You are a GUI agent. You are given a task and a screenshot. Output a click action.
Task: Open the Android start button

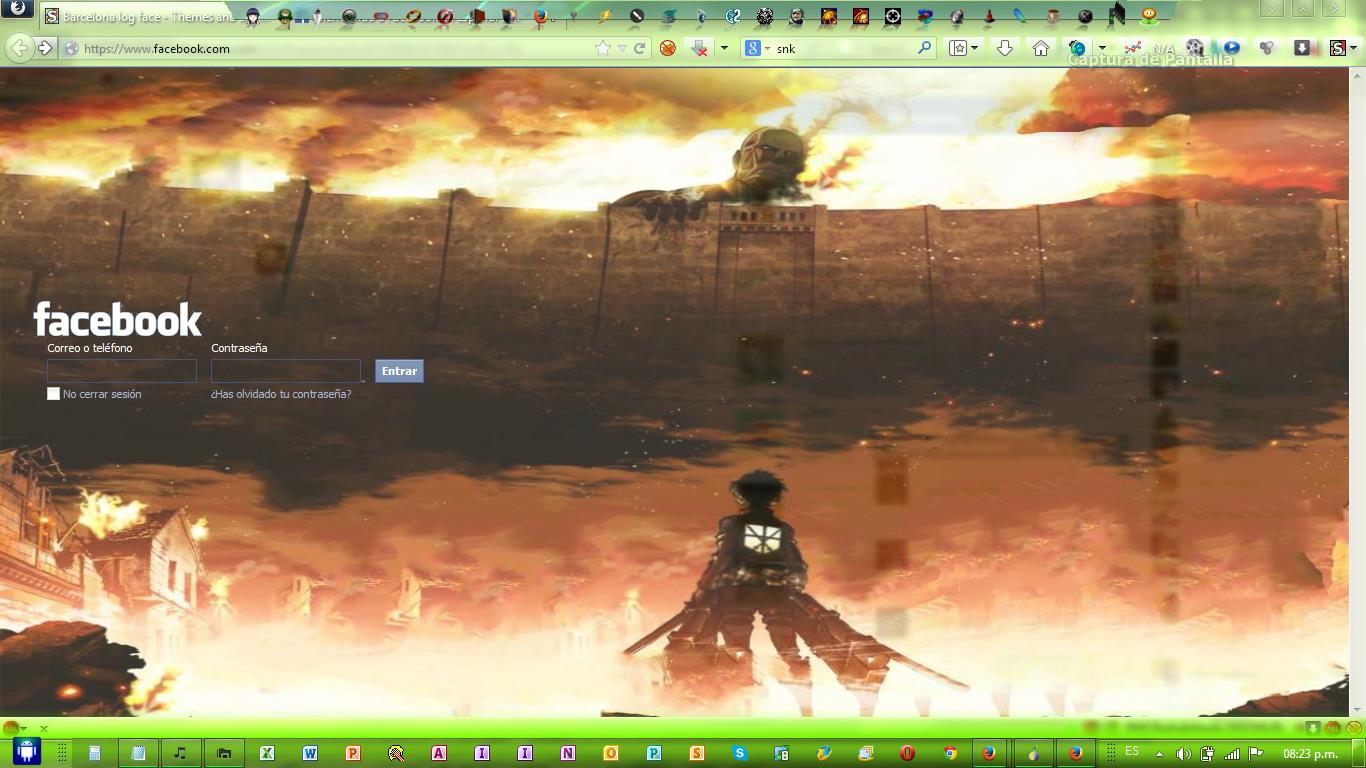(27, 752)
